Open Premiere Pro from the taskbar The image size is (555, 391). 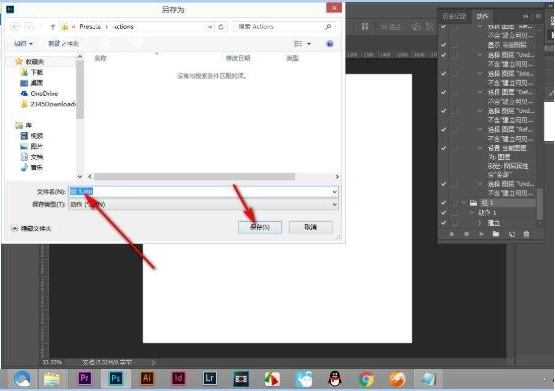pyautogui.click(x=84, y=379)
